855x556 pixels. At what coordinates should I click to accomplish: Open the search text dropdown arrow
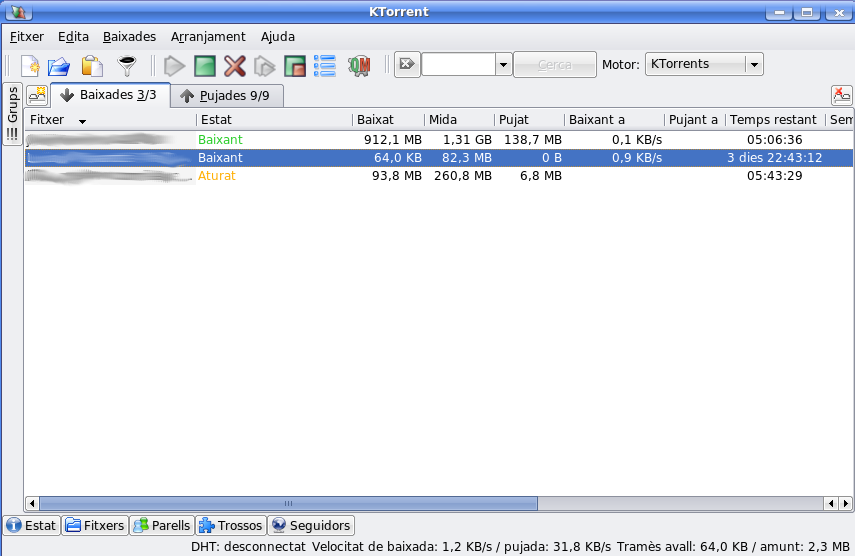coord(503,64)
